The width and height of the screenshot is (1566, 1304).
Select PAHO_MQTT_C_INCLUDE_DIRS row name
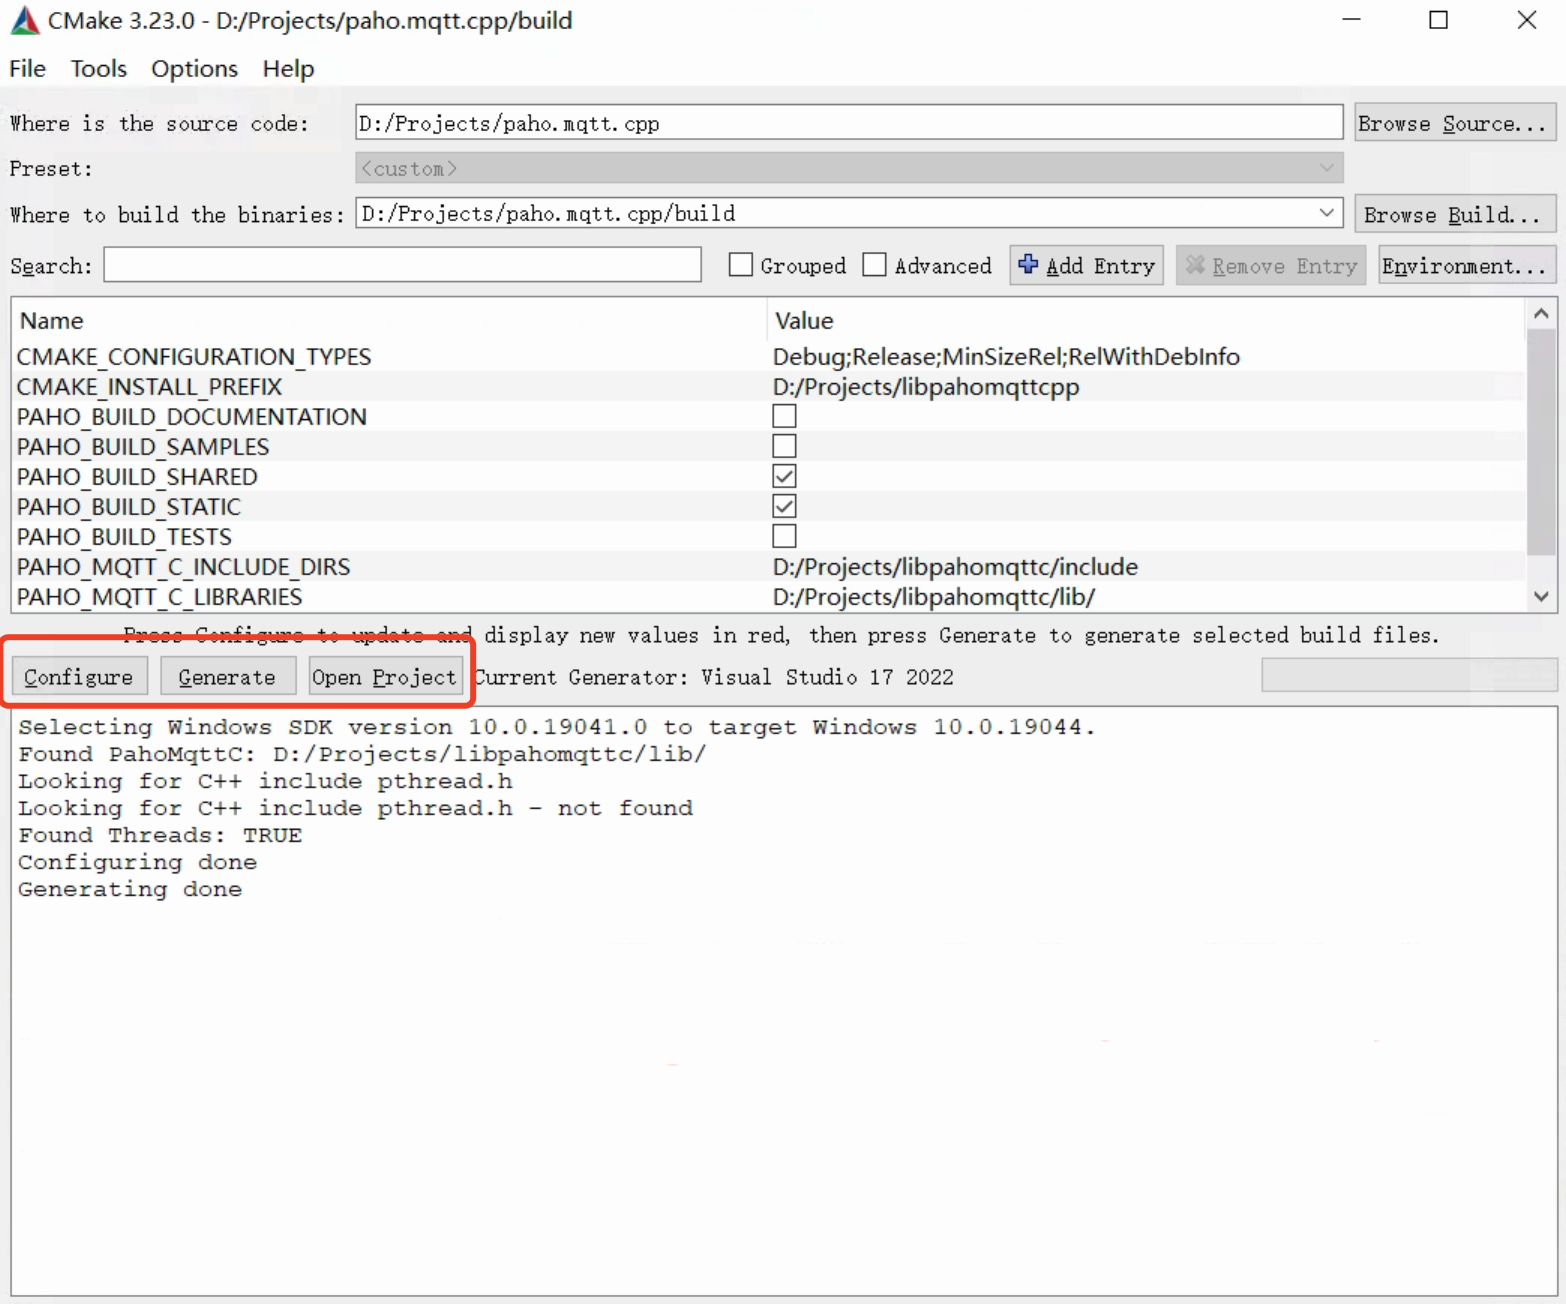click(x=184, y=566)
